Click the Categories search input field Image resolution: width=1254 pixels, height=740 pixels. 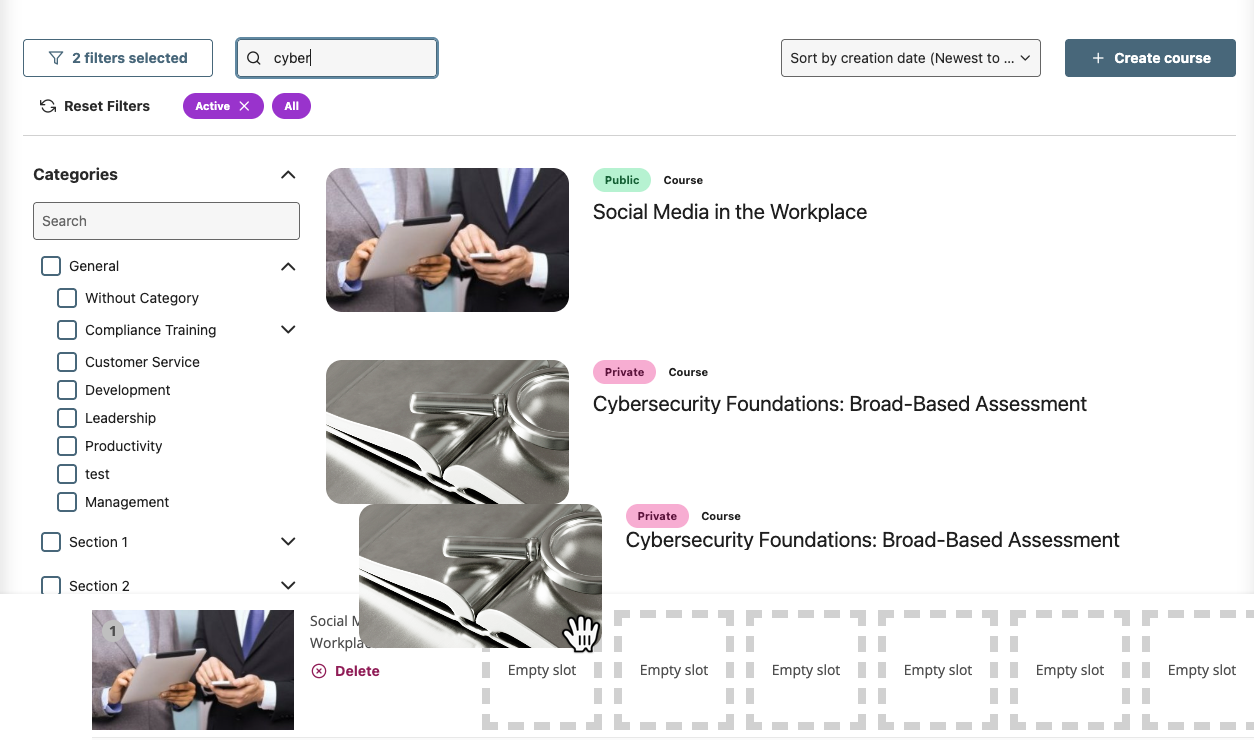click(x=166, y=221)
